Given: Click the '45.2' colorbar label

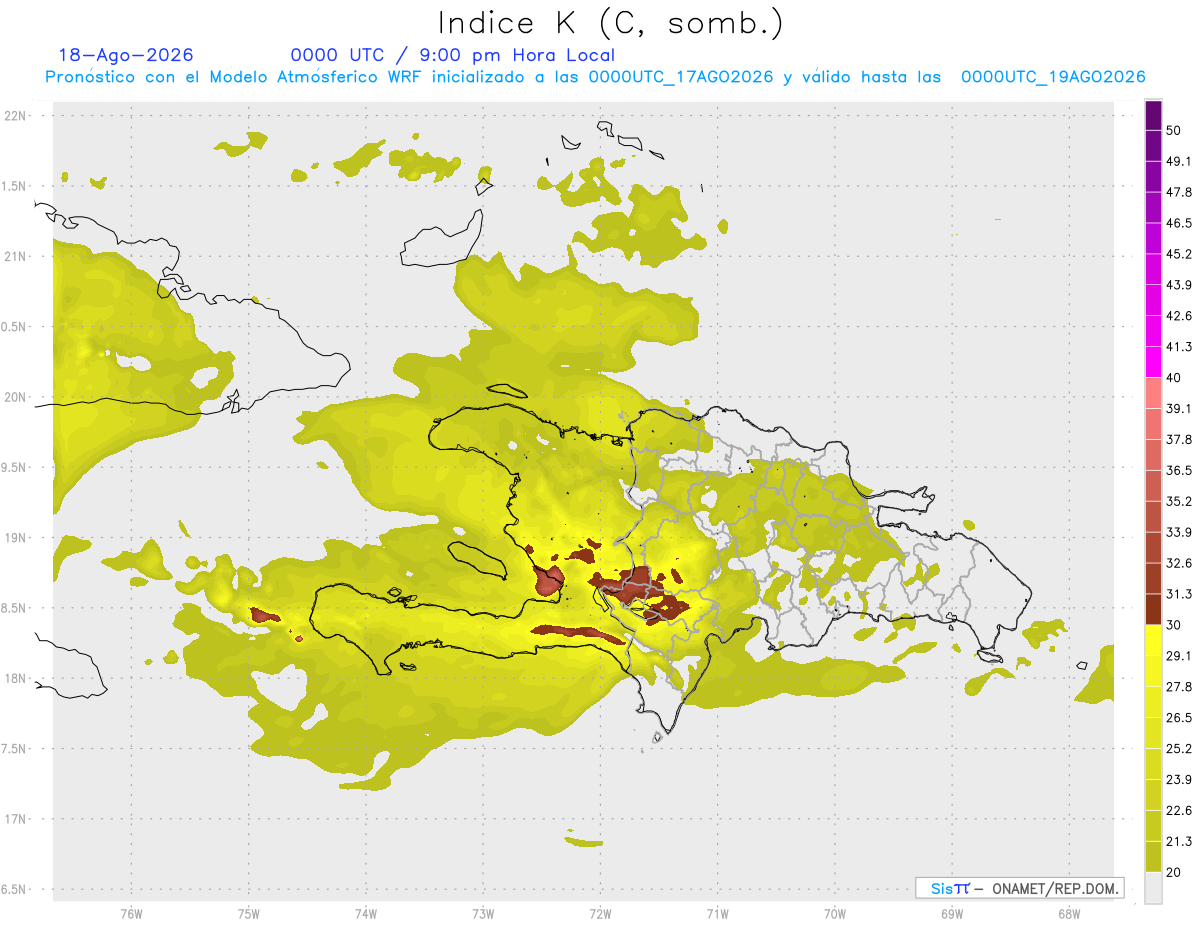Looking at the screenshot, I should [x=1180, y=254].
